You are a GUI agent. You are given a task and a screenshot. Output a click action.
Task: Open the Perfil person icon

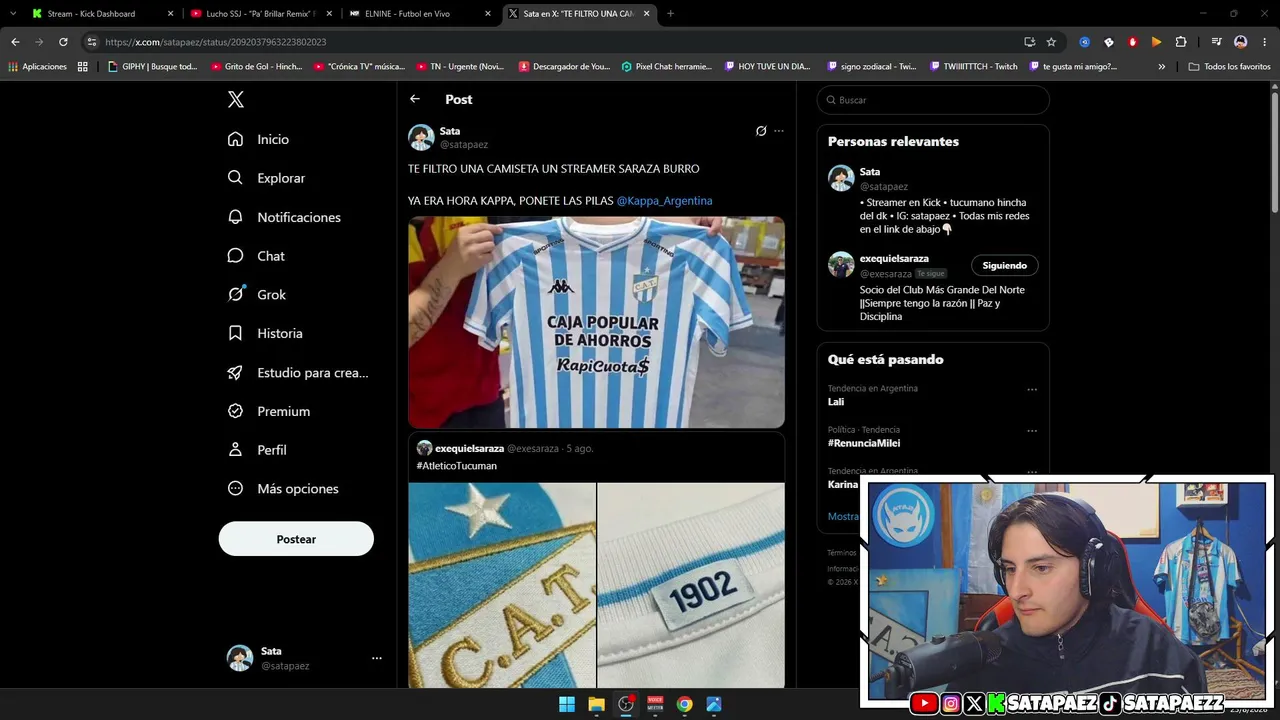pyautogui.click(x=235, y=450)
